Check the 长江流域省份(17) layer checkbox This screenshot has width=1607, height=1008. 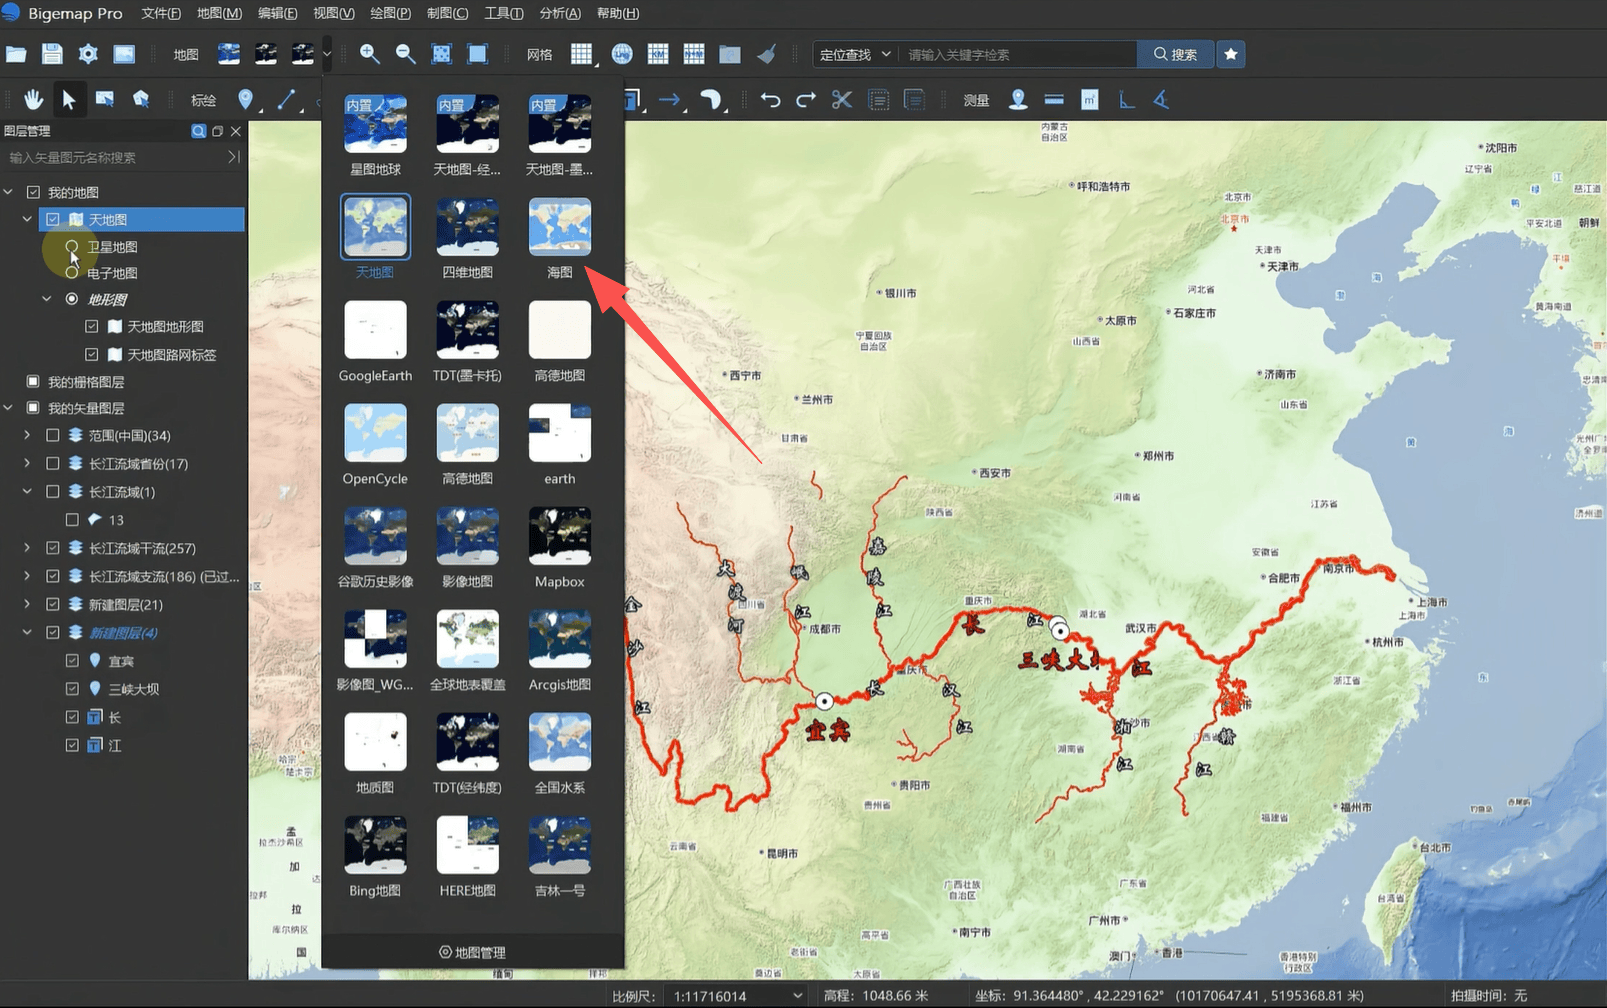(53, 463)
